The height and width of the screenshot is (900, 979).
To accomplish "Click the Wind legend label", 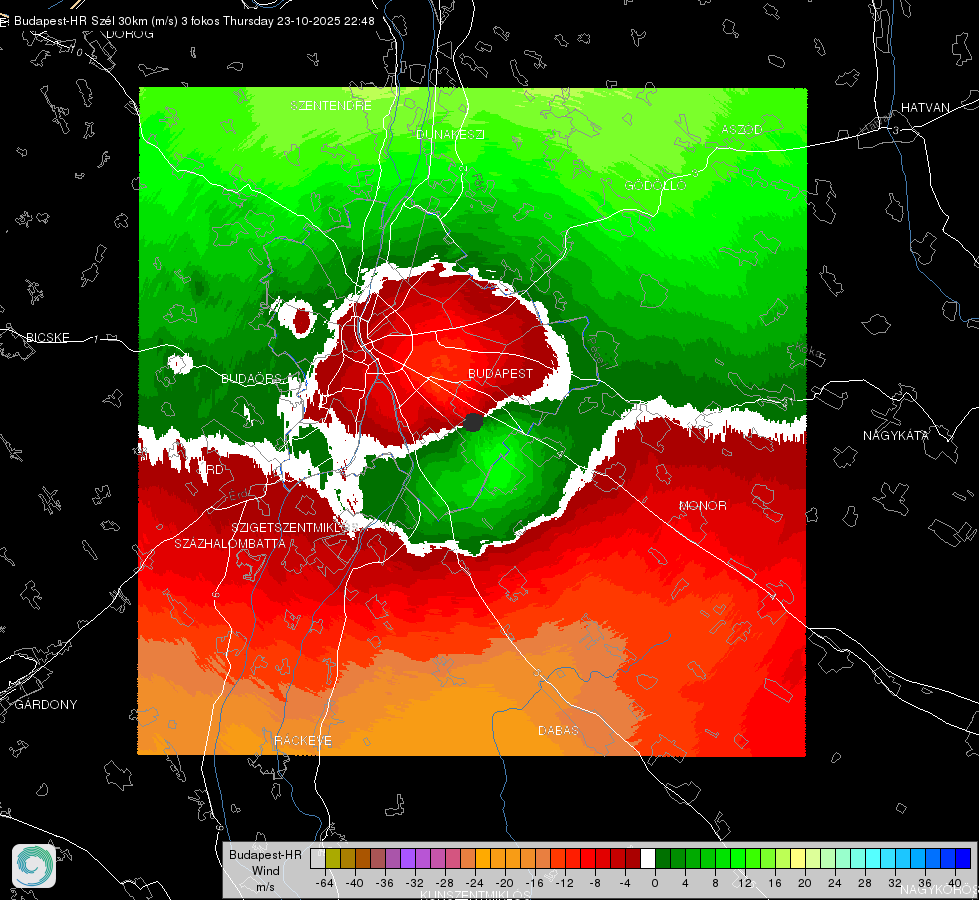I will (x=265, y=871).
